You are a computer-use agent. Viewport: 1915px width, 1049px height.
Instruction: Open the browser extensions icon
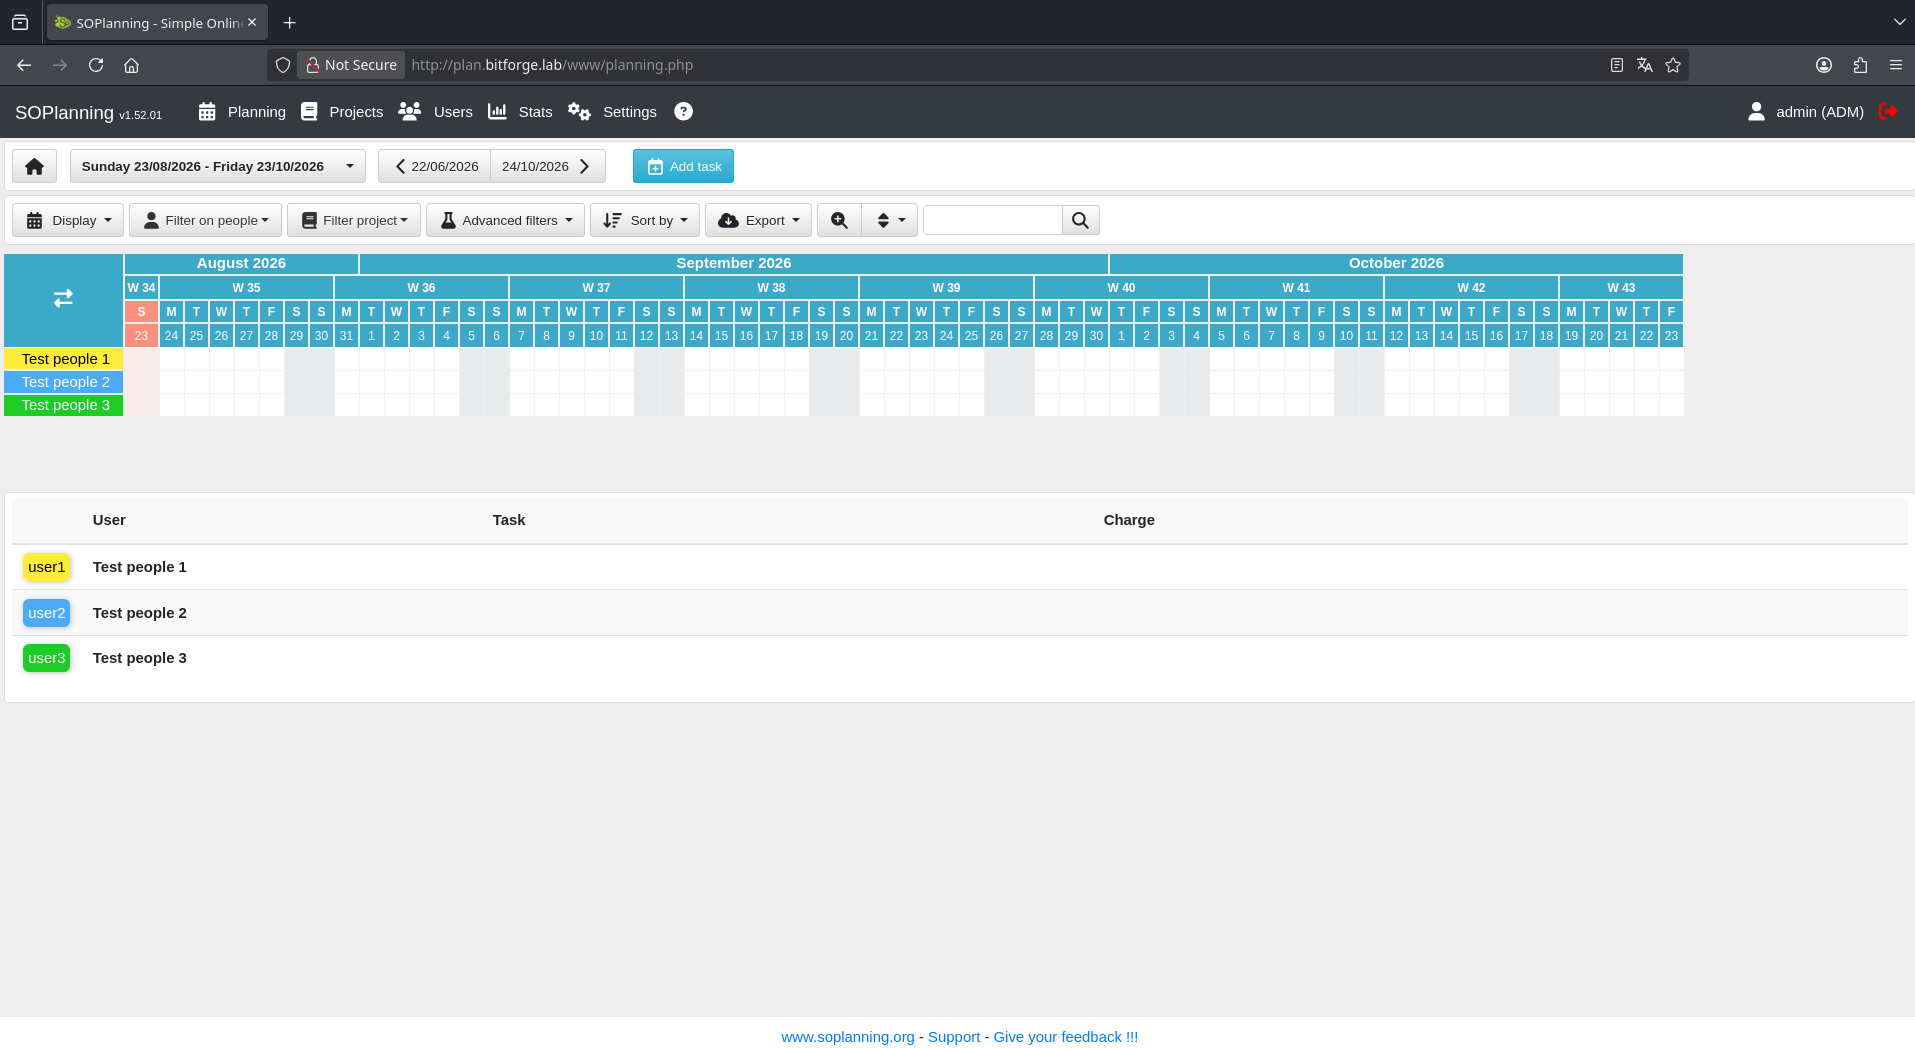pos(1860,65)
